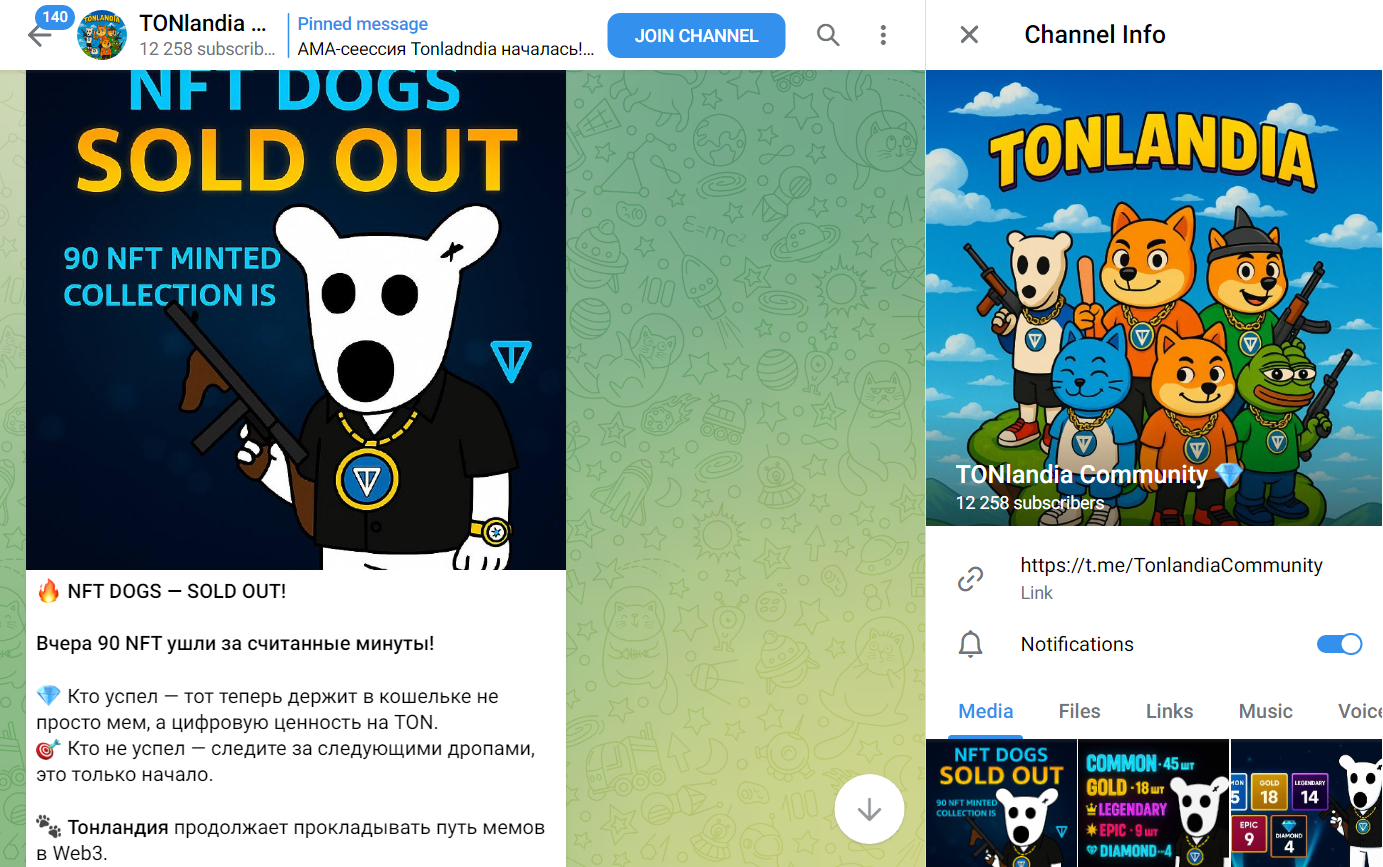The width and height of the screenshot is (1383, 867).
Task: Click the 'Кто успел' paragraph in the post
Action: tap(267, 709)
